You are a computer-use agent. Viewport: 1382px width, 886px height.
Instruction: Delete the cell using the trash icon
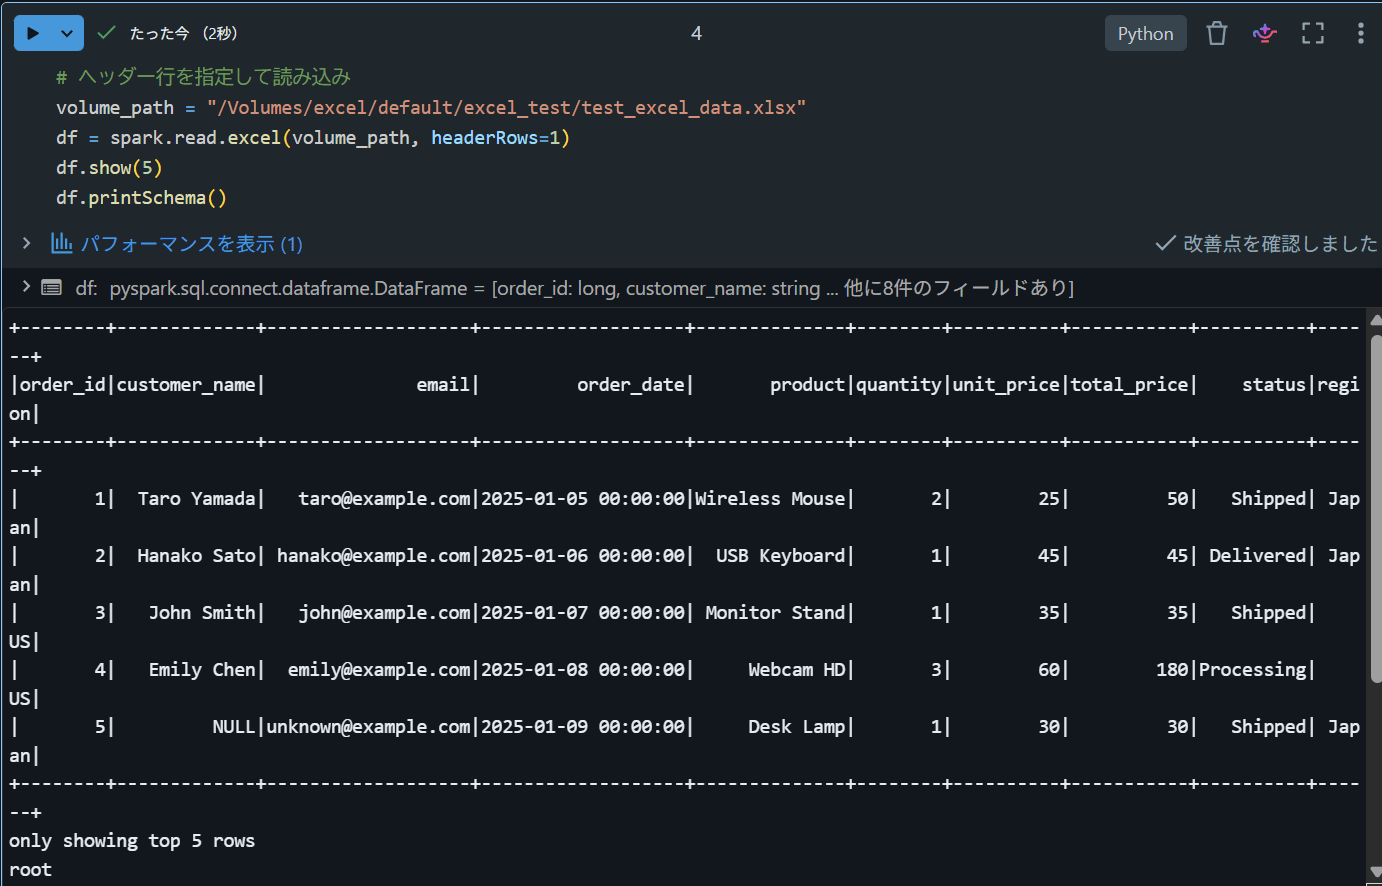click(x=1217, y=33)
